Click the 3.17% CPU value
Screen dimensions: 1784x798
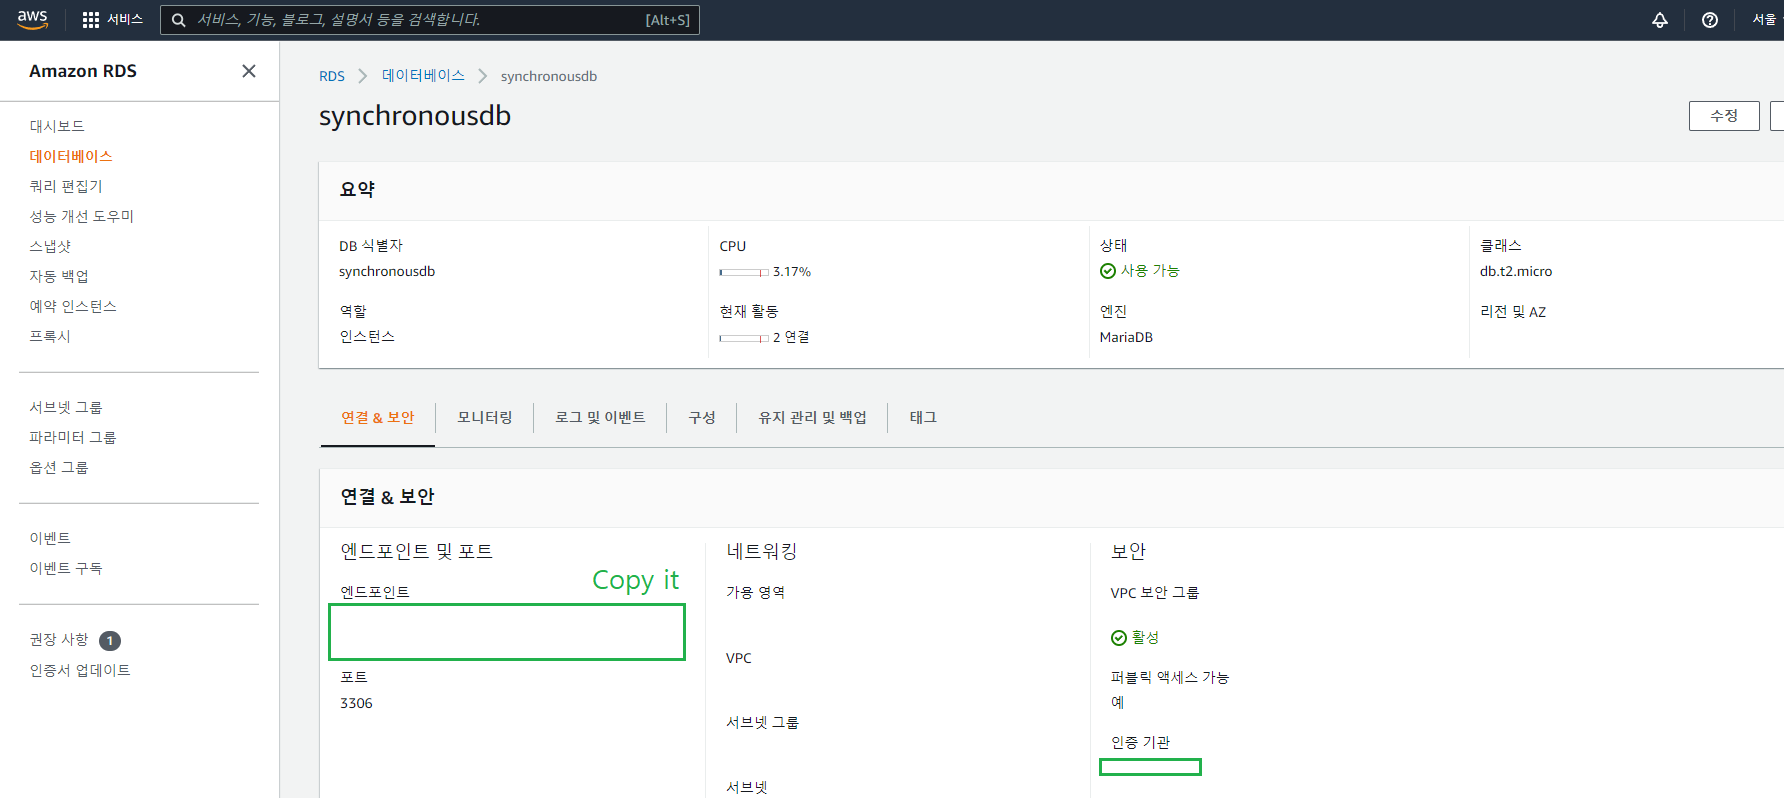[x=792, y=272]
